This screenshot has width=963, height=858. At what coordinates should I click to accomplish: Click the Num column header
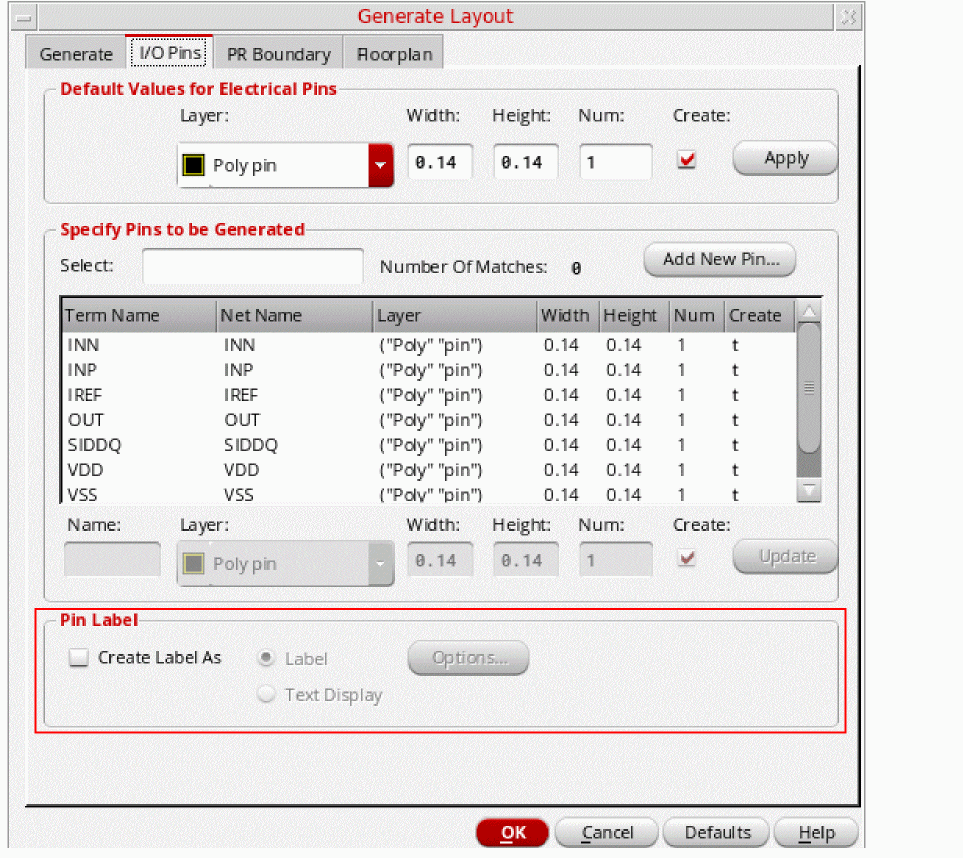(x=696, y=316)
